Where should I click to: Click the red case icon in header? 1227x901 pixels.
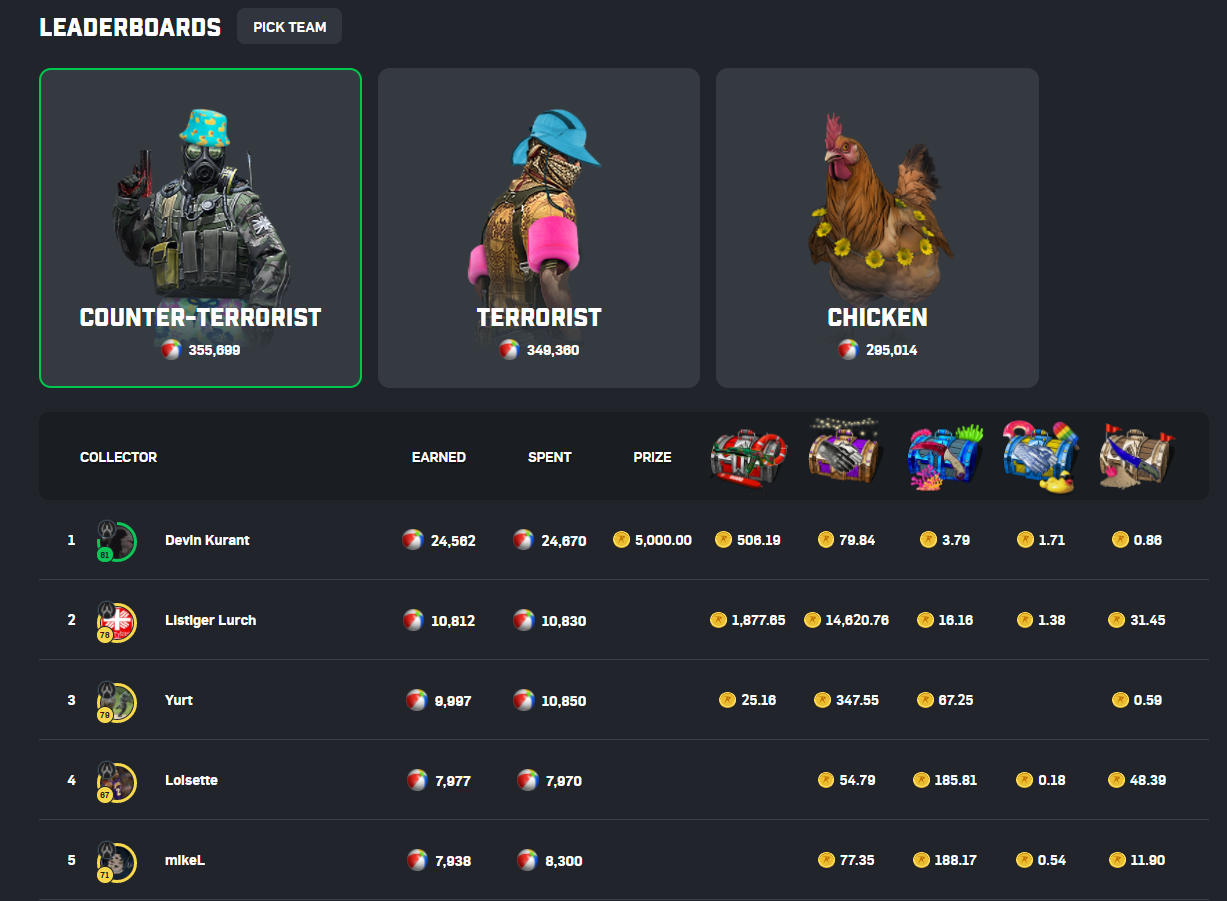coord(749,458)
